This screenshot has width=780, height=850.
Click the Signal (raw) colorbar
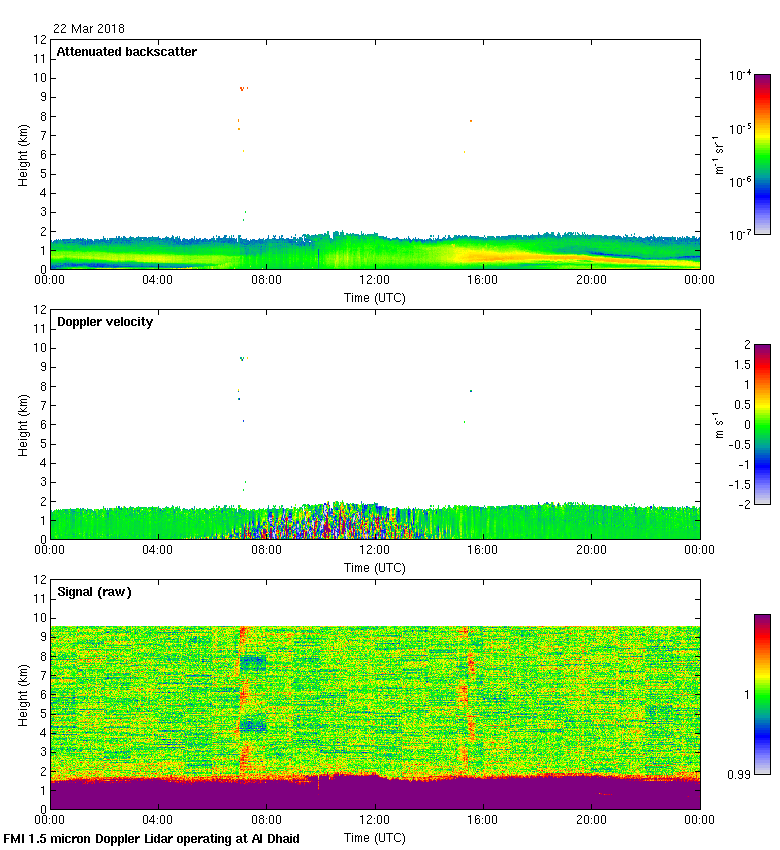762,694
